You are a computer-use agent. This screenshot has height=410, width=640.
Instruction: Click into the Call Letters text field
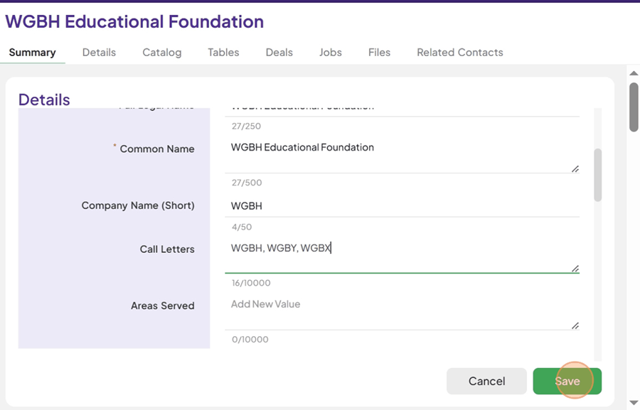tap(402, 256)
